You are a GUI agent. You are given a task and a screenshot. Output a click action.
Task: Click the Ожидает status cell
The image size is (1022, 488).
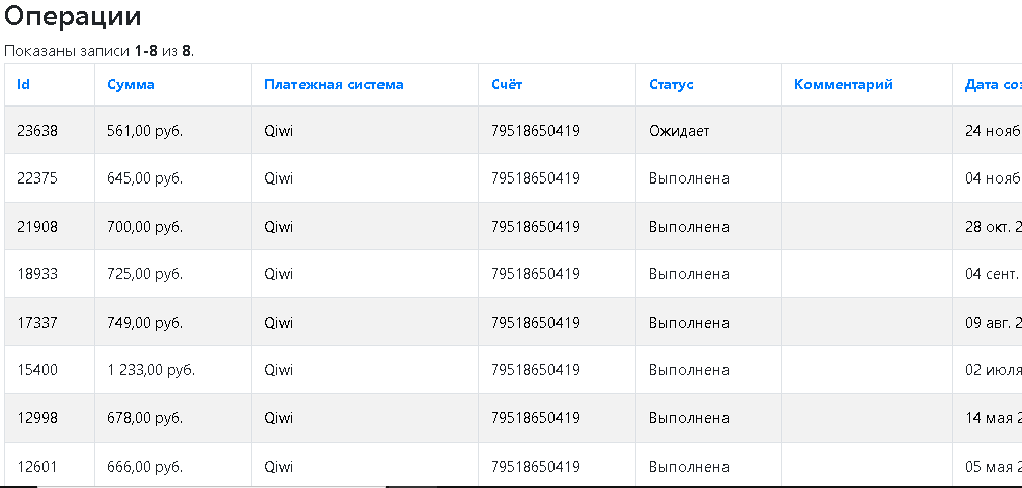pyautogui.click(x=708, y=130)
